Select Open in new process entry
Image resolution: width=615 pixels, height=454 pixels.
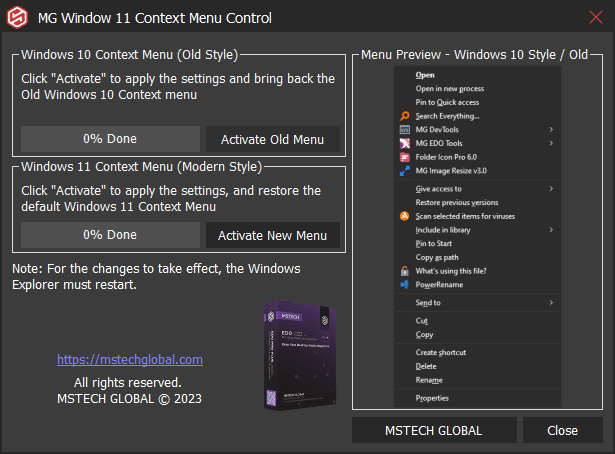click(449, 89)
